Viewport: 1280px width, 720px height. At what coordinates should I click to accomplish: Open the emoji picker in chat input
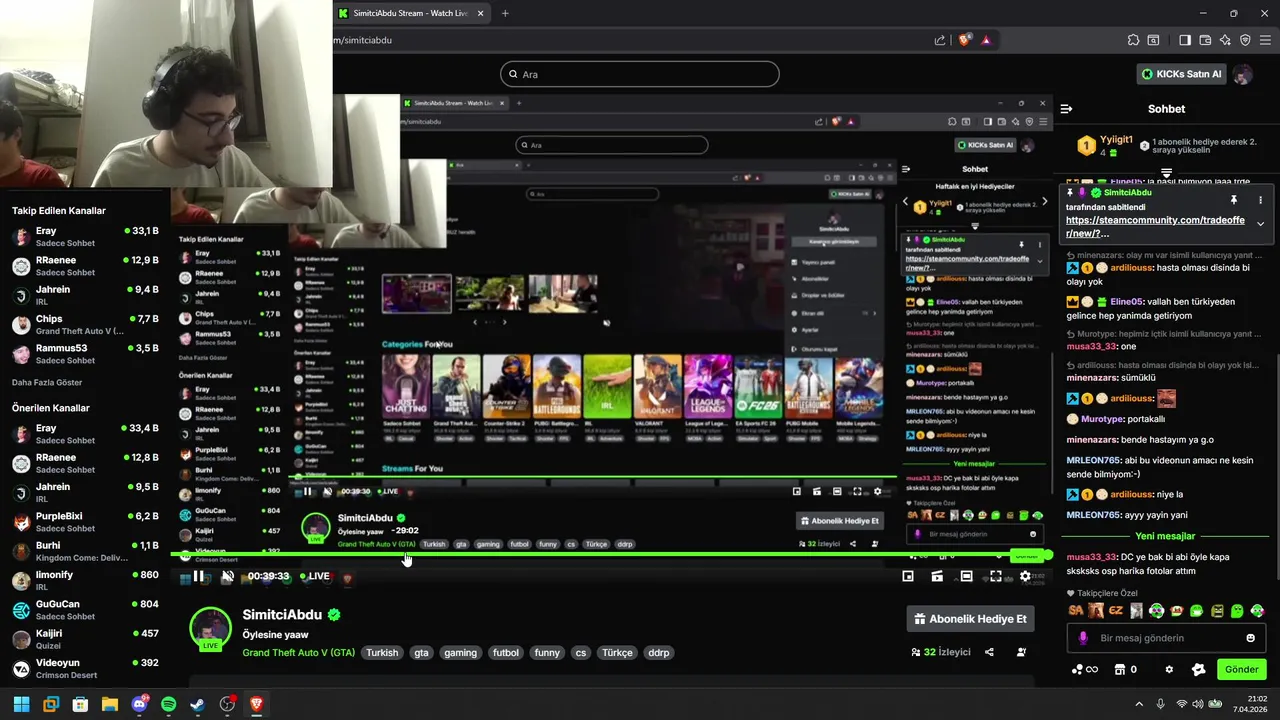pyautogui.click(x=1250, y=638)
